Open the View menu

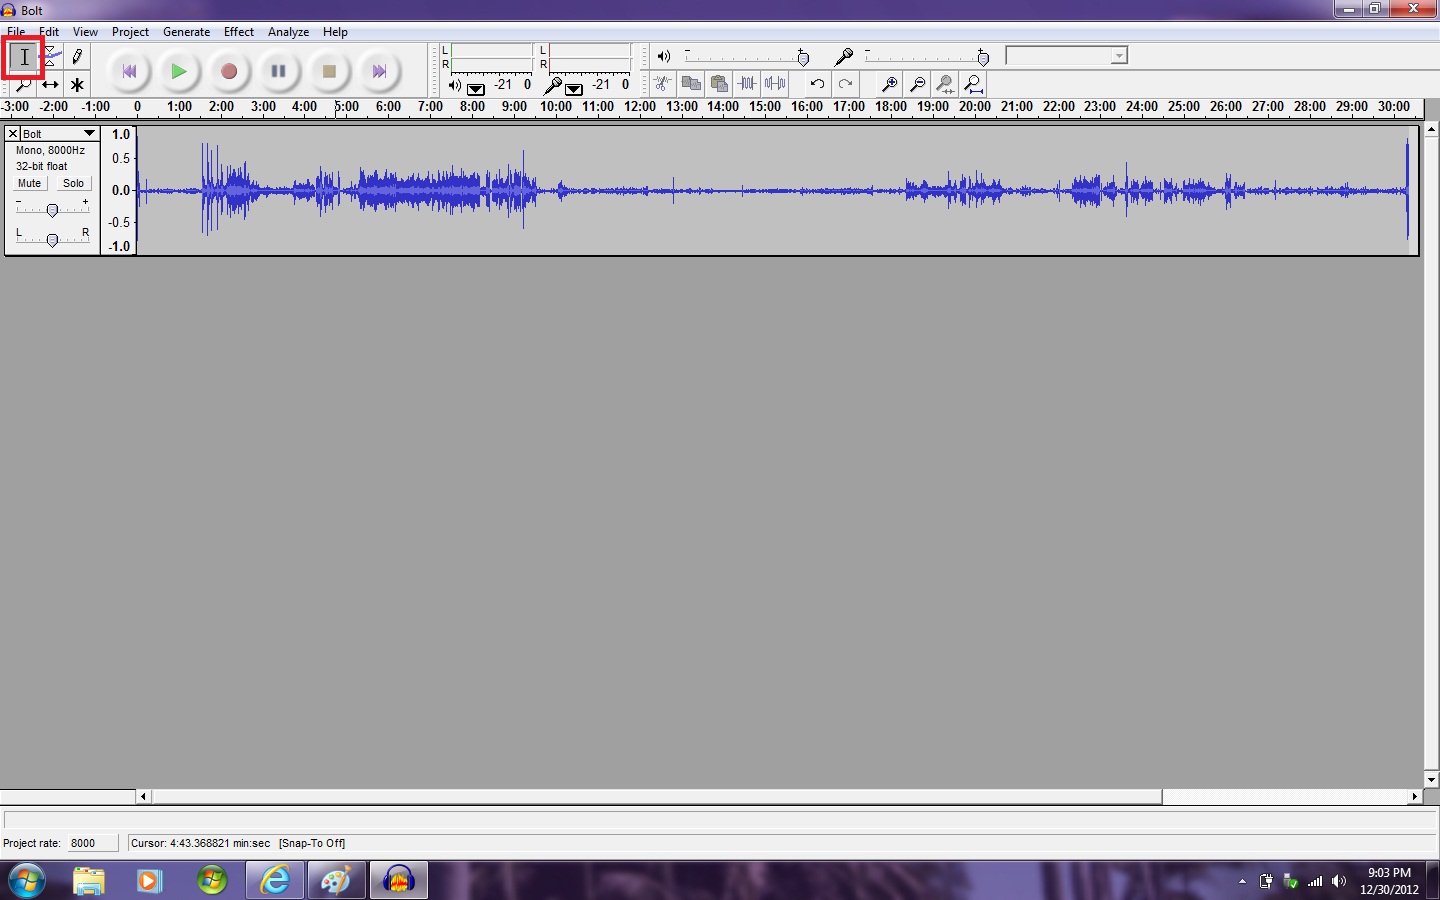point(85,32)
